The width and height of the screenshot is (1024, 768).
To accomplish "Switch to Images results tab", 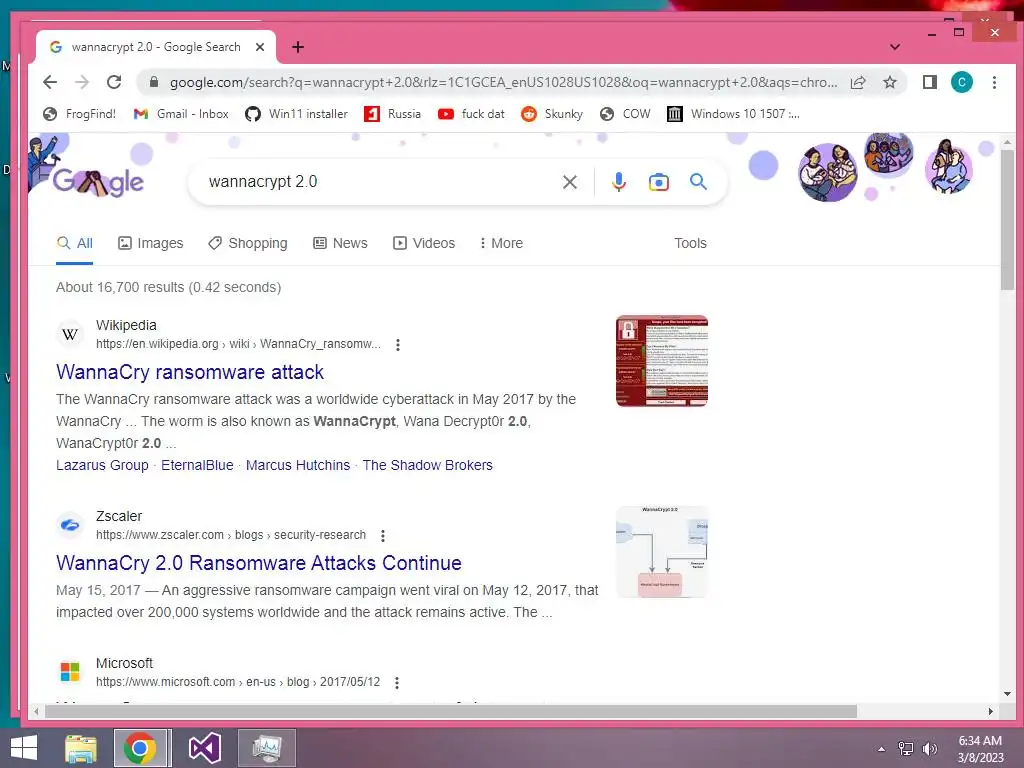I will pyautogui.click(x=151, y=244).
